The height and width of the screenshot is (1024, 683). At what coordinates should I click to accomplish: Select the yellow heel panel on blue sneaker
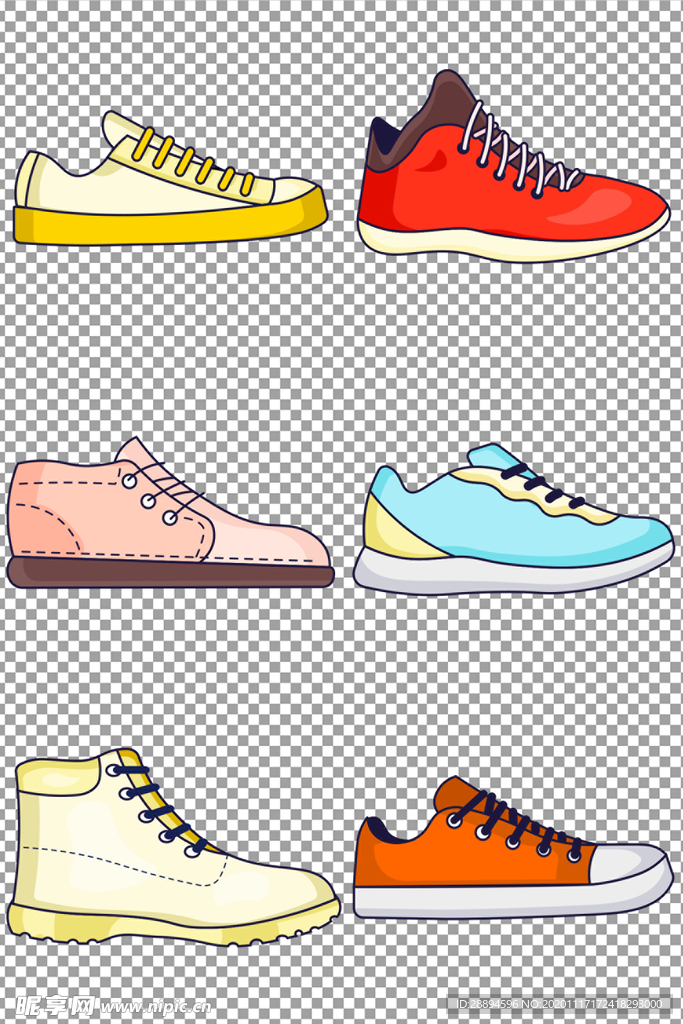[395, 530]
